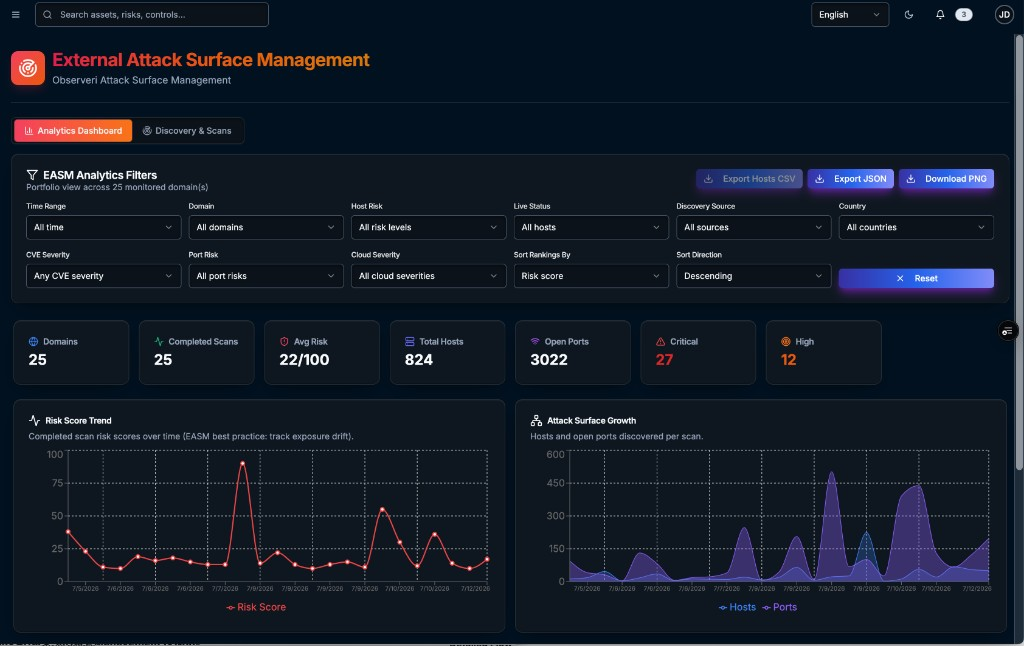Viewport: 1024px width, 646px height.
Task: Click the EASM radar logo icon
Action: [28, 68]
